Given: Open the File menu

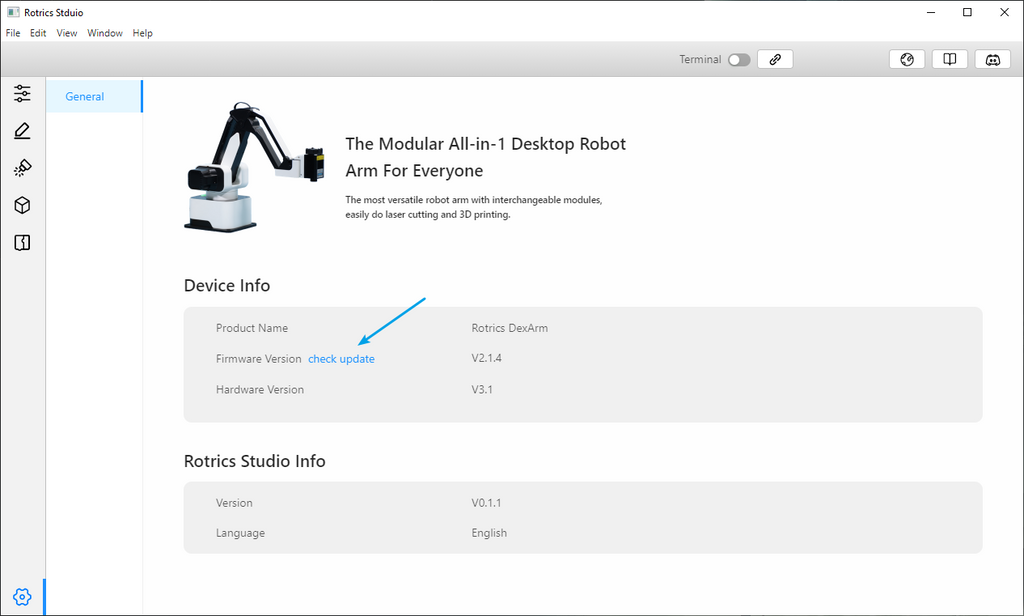Looking at the screenshot, I should (13, 33).
